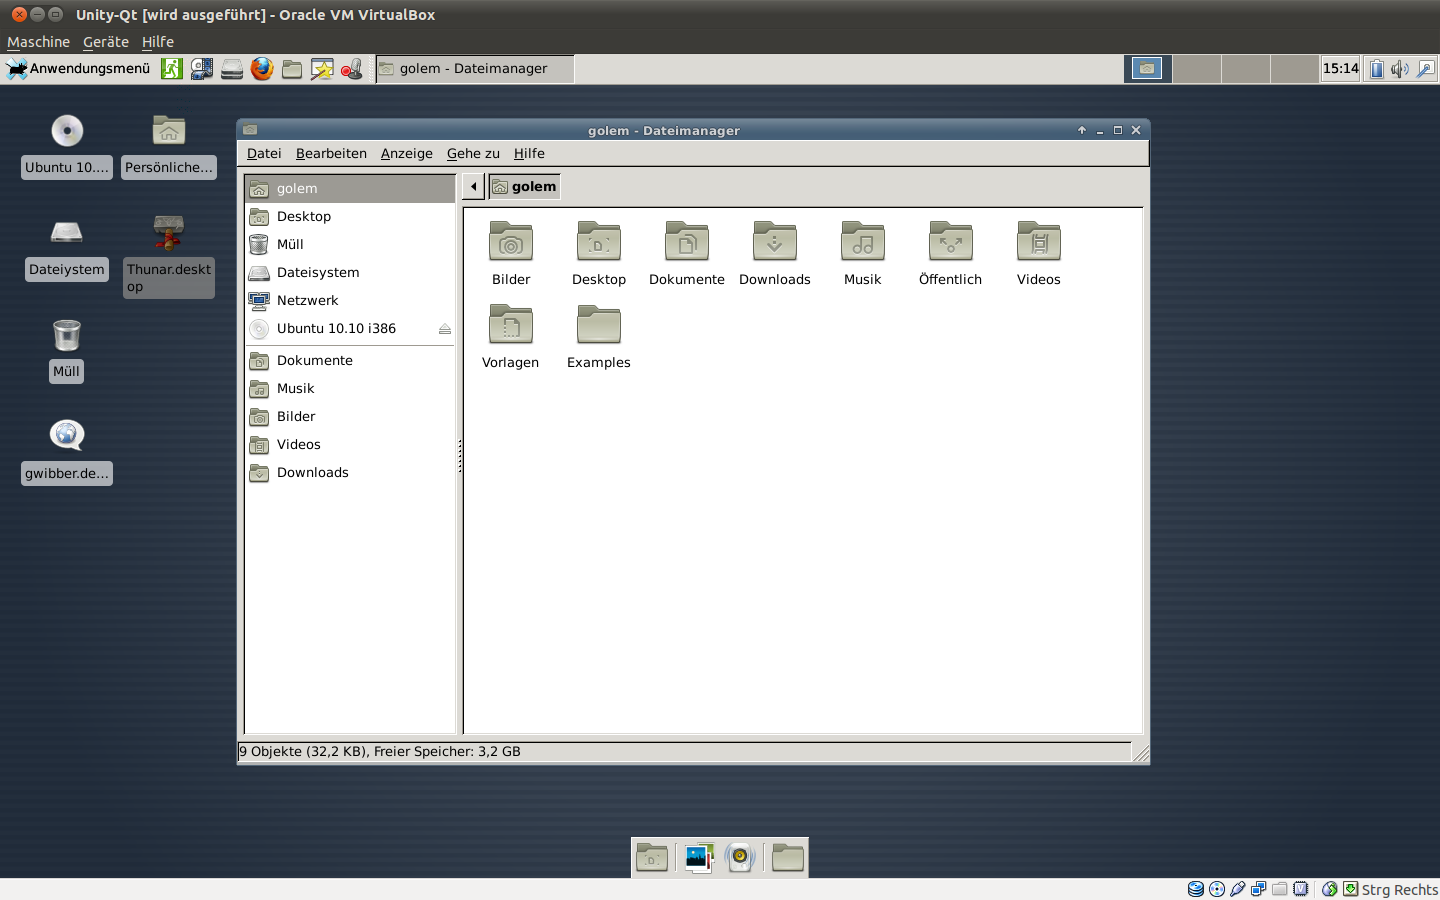Click the golem breadcrumb path button
Viewport: 1440px width, 900px height.
(523, 186)
